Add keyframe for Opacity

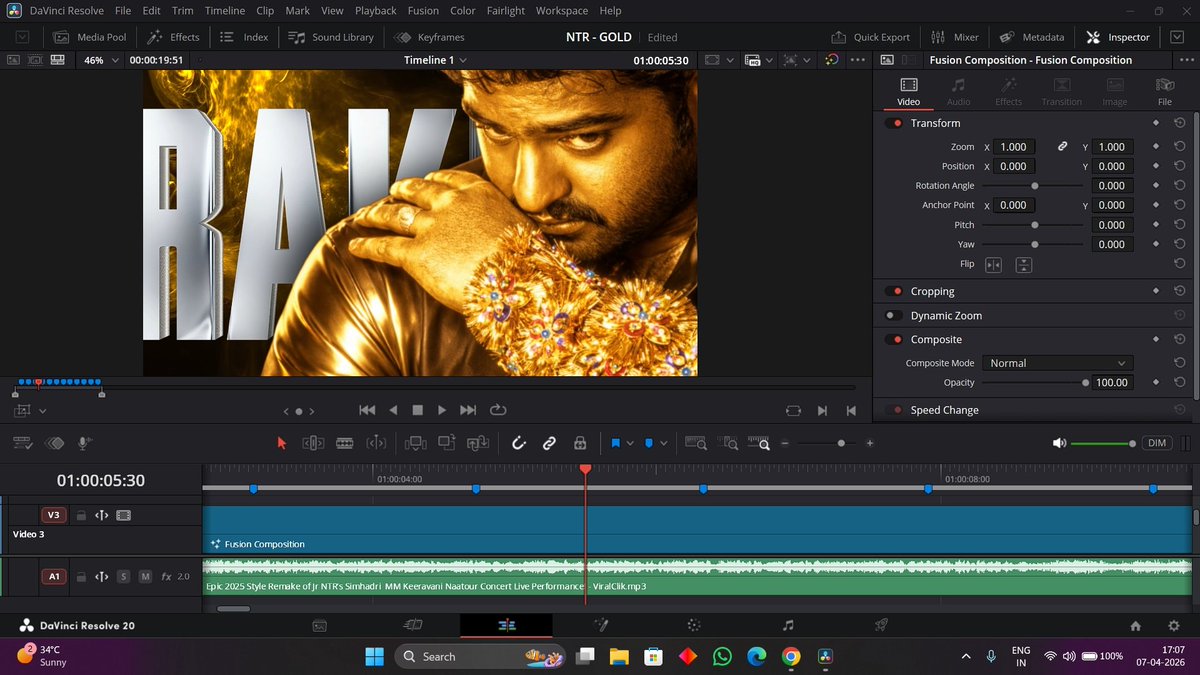[1155, 382]
